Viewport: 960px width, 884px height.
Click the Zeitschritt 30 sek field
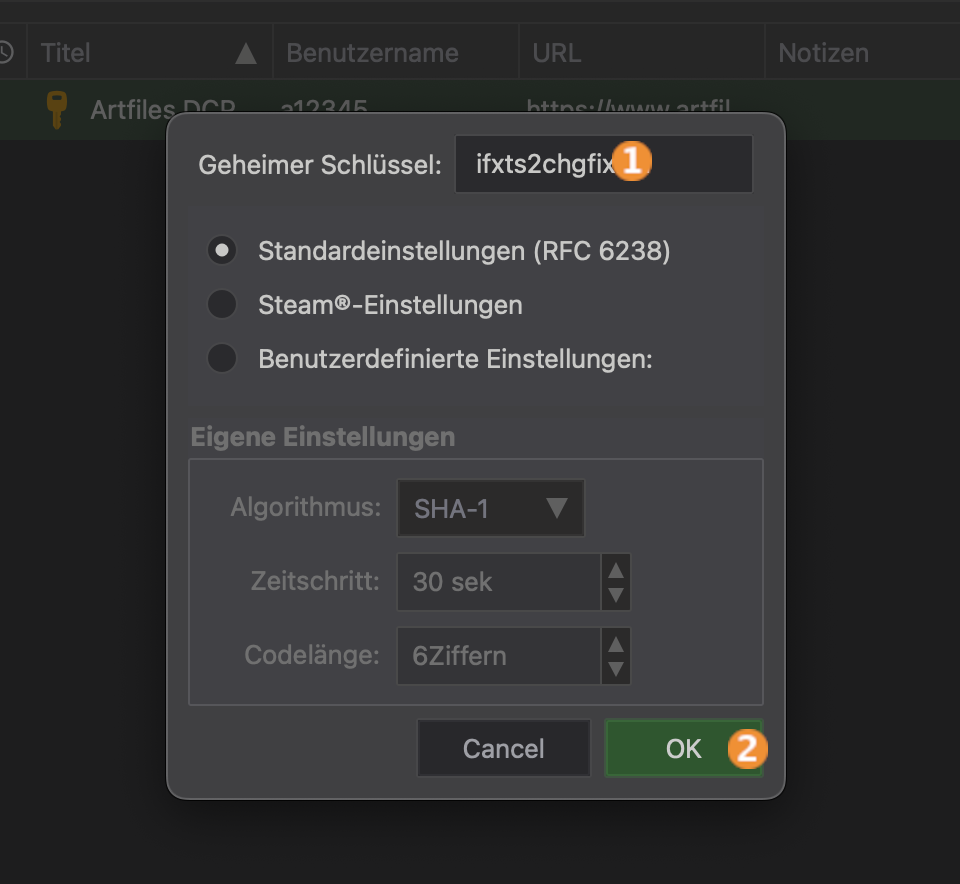point(498,582)
